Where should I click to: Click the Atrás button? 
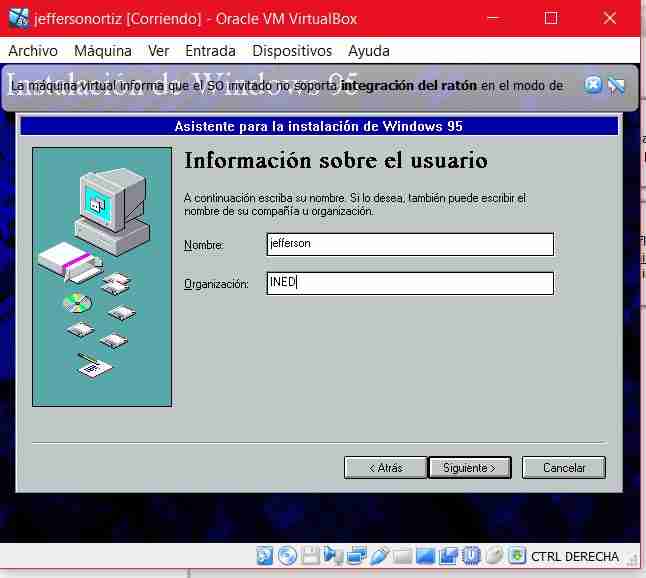385,468
